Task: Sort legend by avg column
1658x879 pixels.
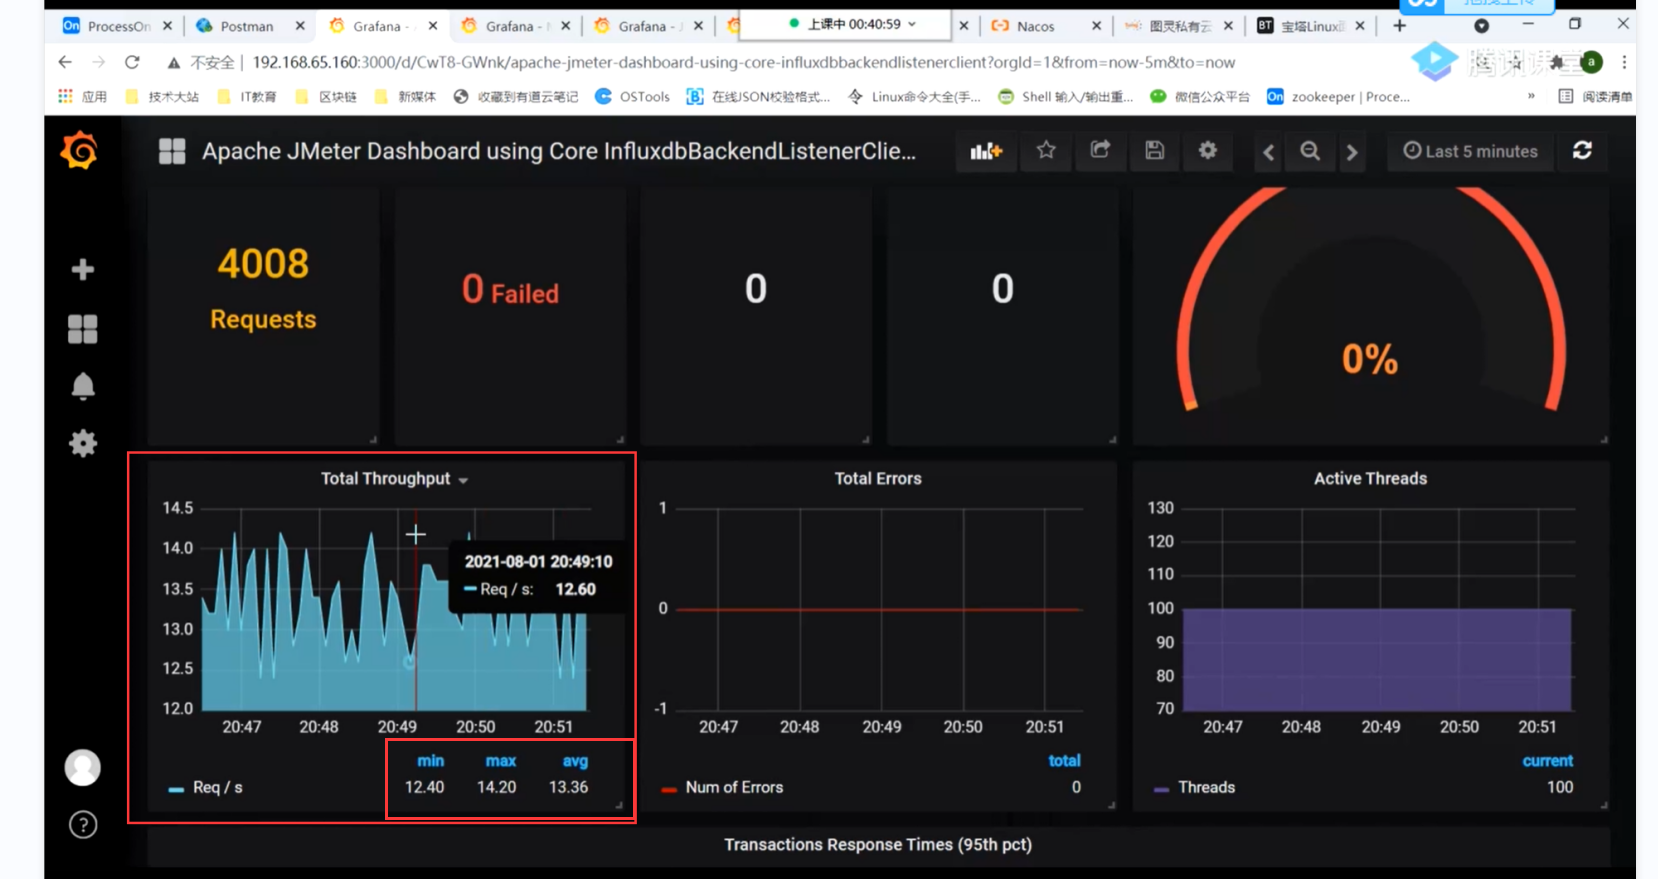Action: [575, 761]
